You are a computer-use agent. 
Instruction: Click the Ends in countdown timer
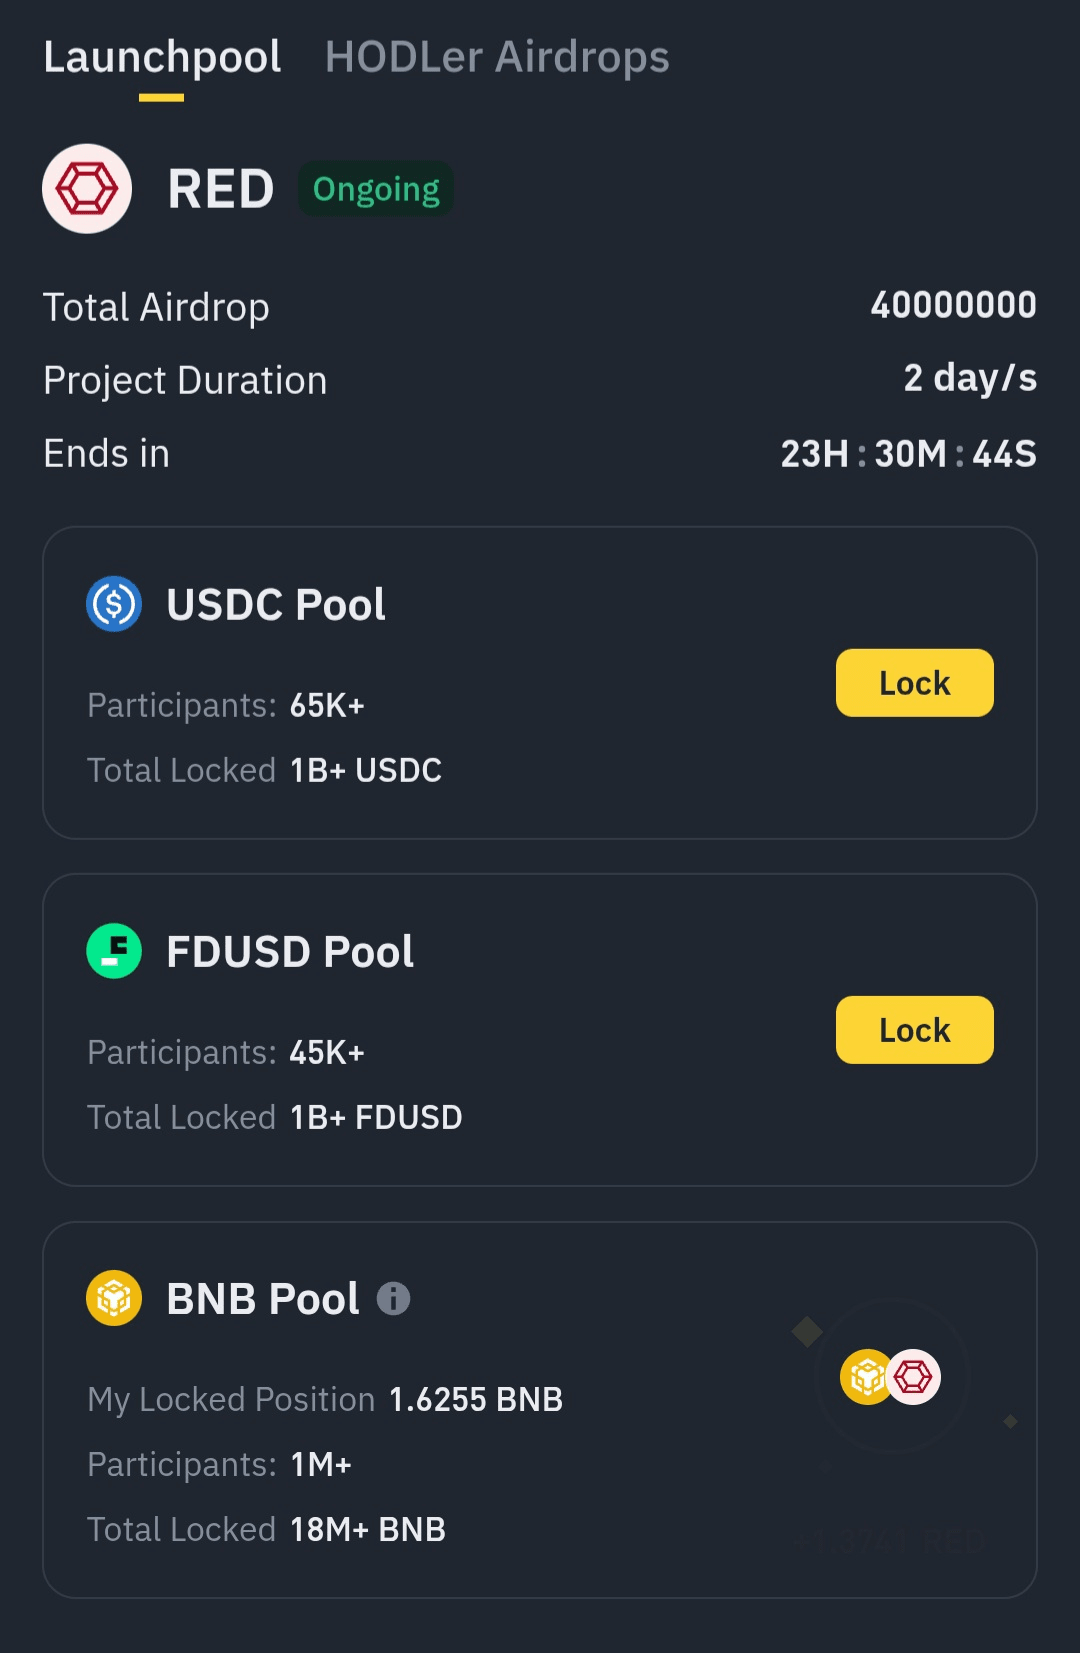[x=908, y=454]
